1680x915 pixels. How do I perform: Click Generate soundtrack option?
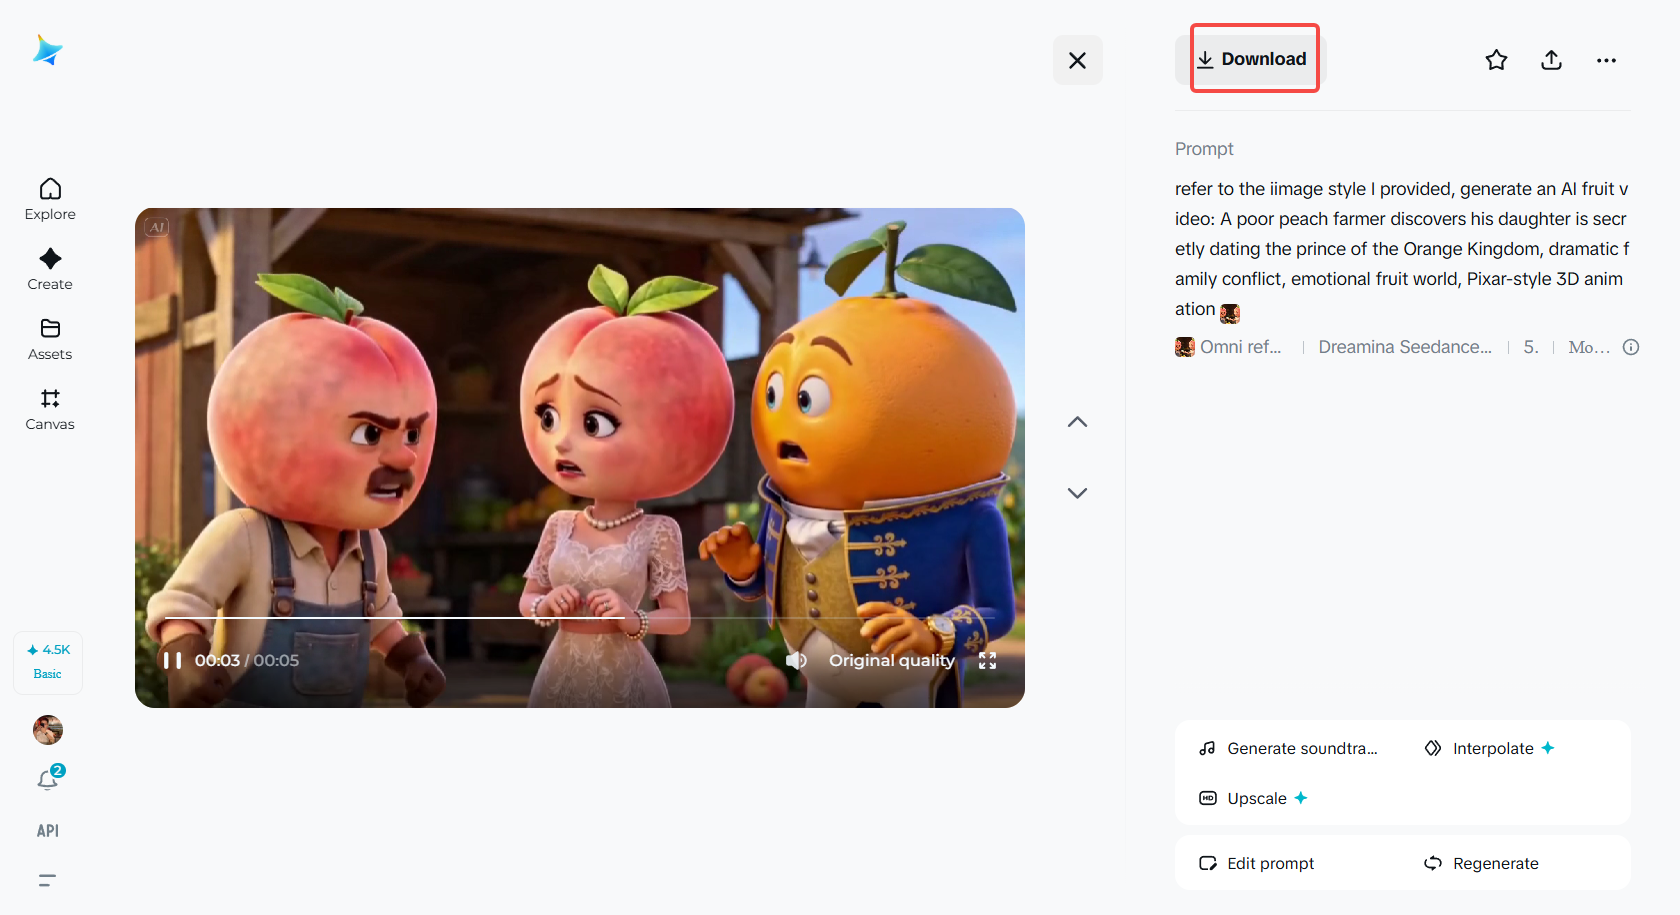[1288, 748]
